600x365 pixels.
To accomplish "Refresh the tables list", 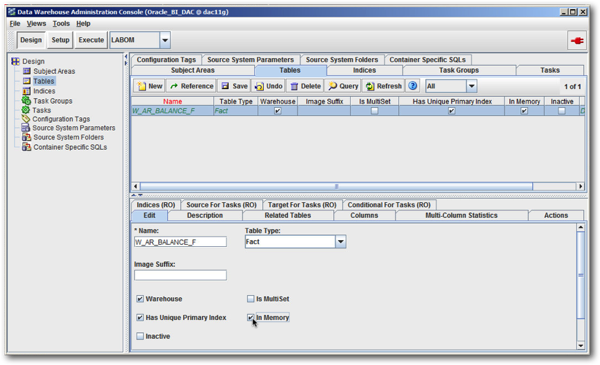I will coord(384,86).
